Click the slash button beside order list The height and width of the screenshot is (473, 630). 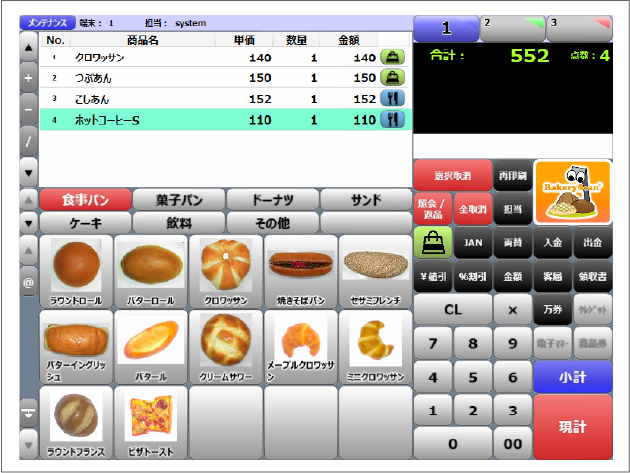(x=29, y=141)
